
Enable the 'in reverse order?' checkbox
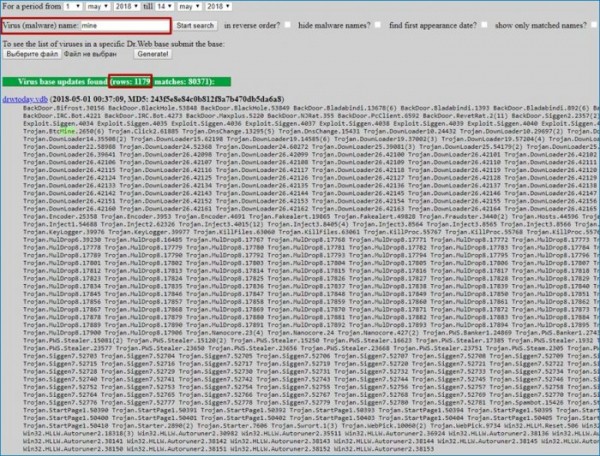(x=287, y=25)
